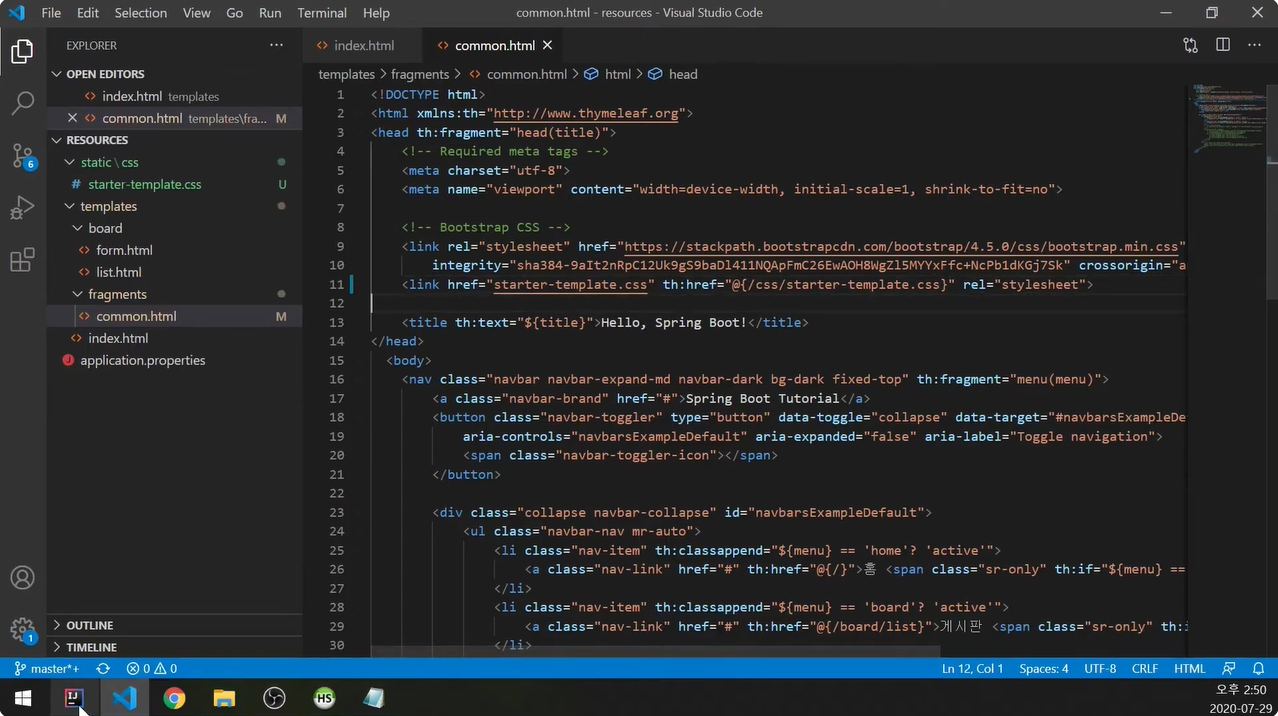Change CRLF end-of-line sequence

click(x=1145, y=668)
